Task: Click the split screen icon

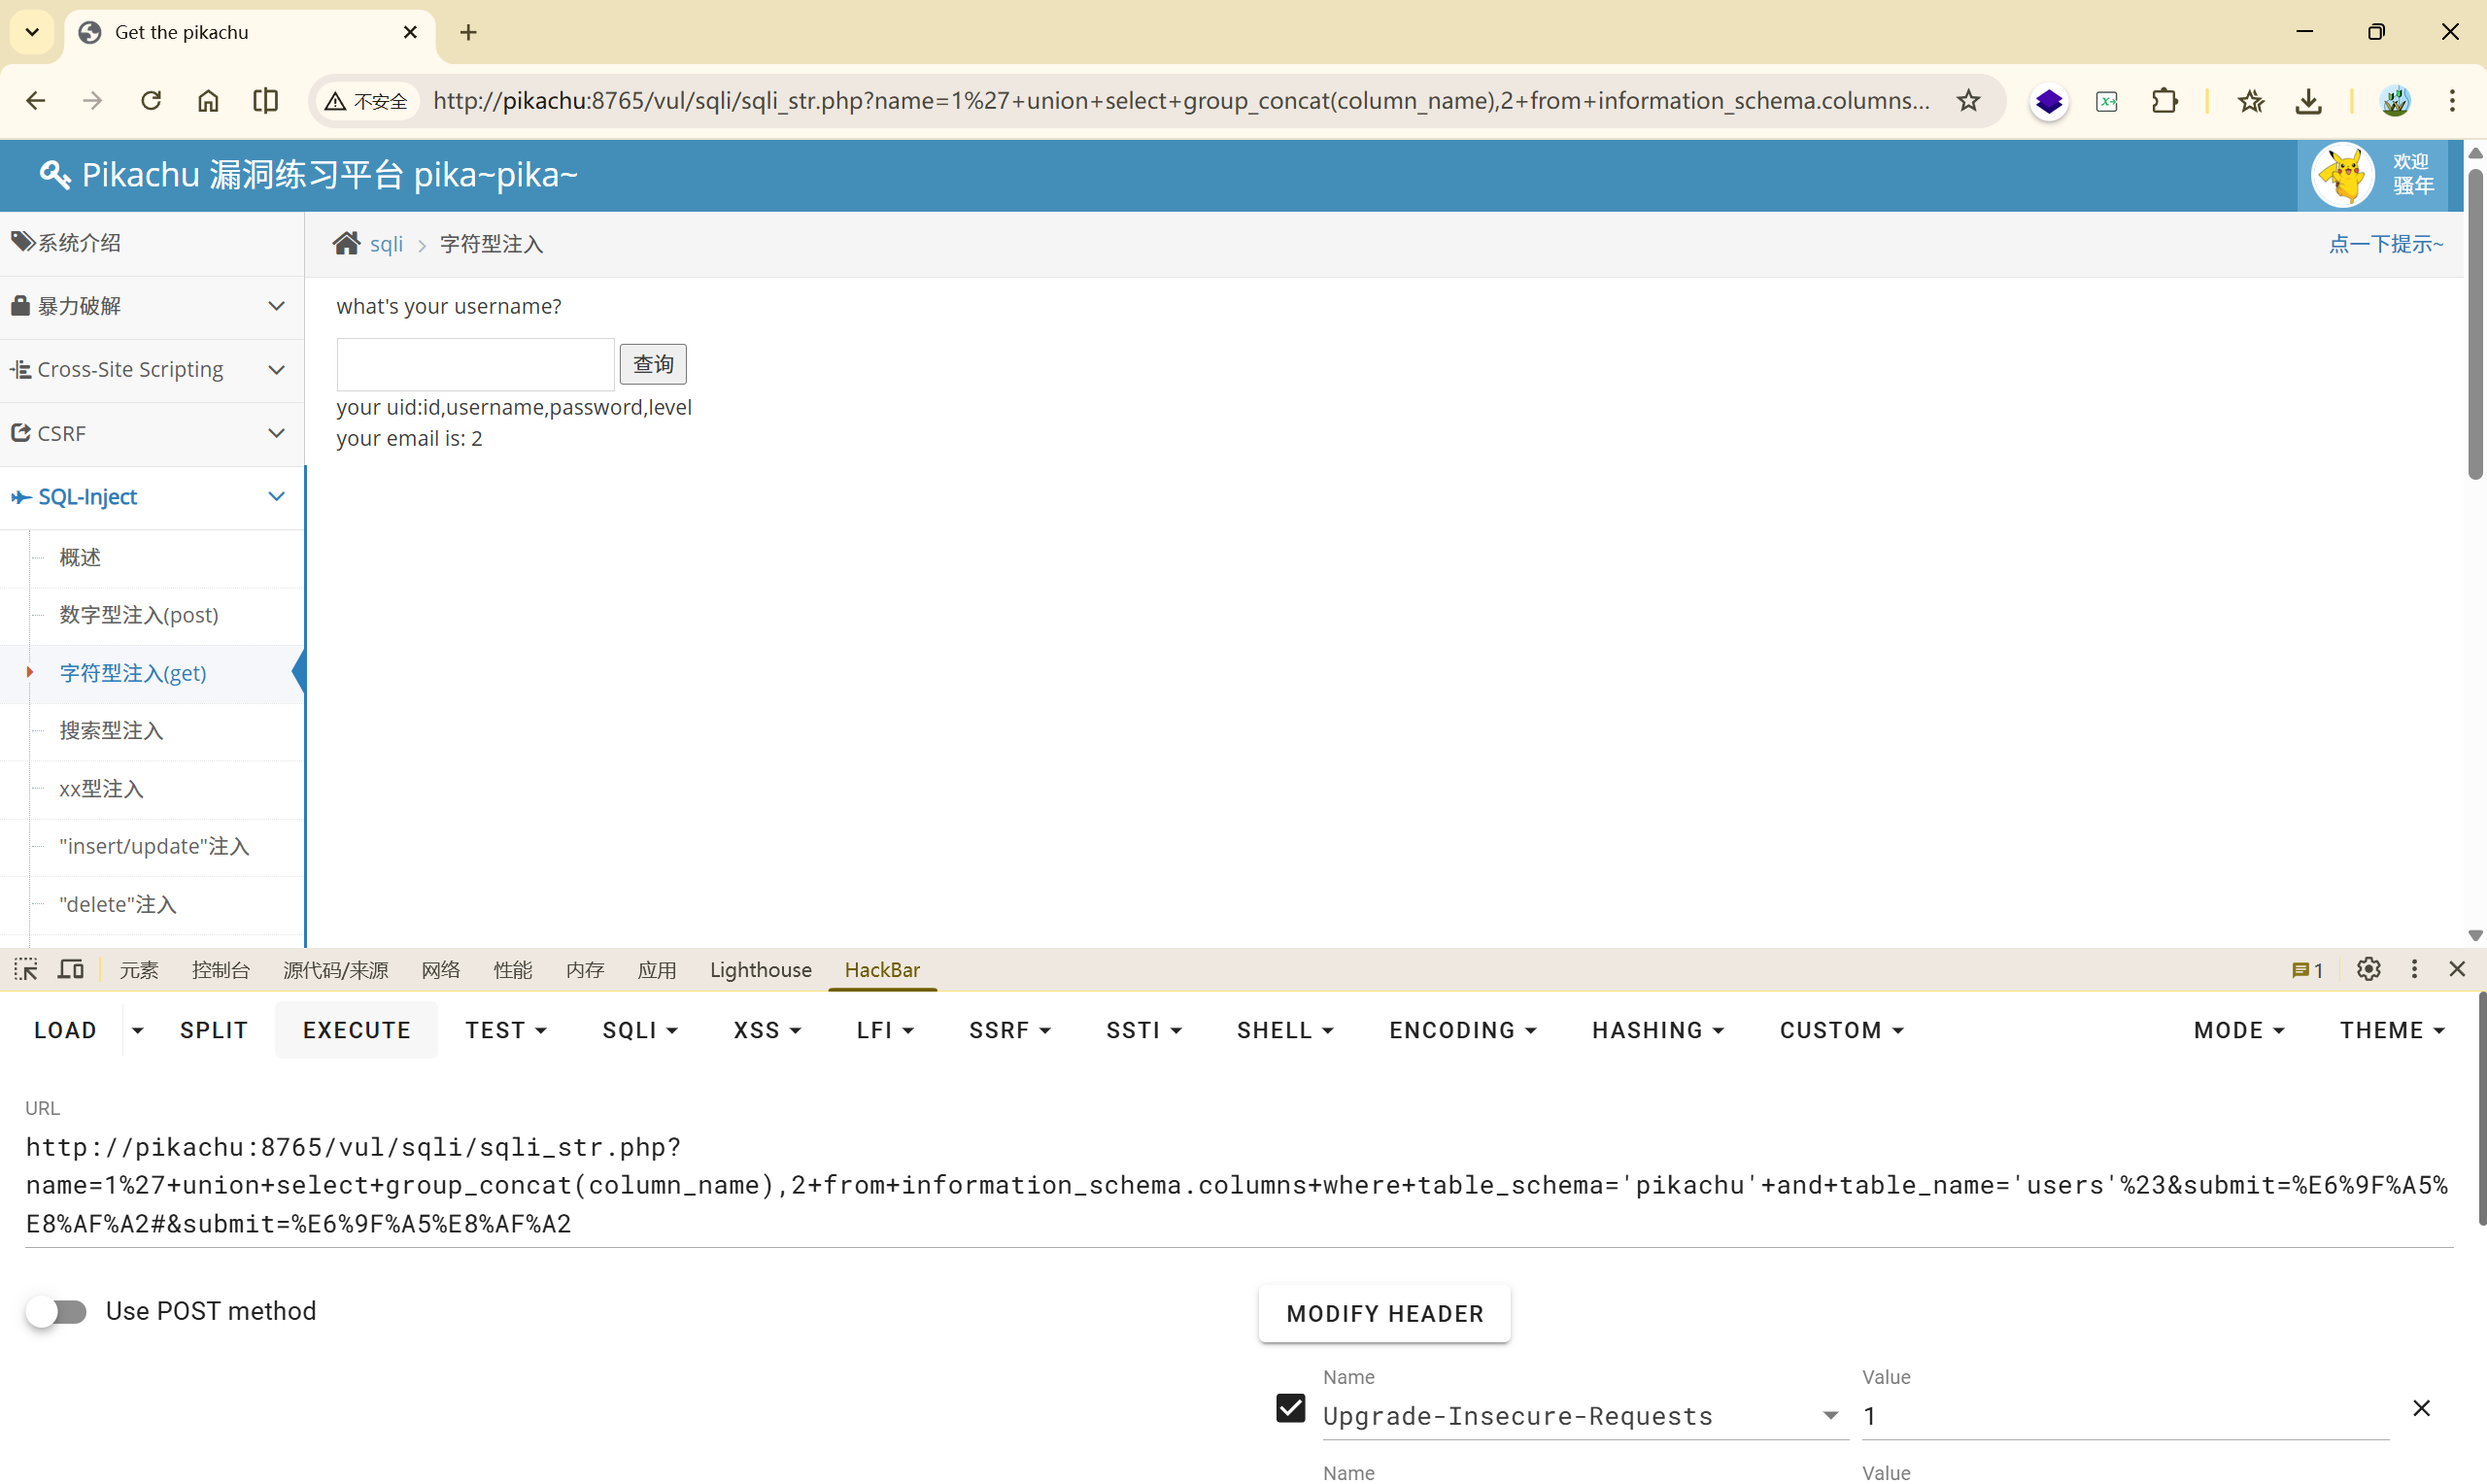Action: pos(265,101)
